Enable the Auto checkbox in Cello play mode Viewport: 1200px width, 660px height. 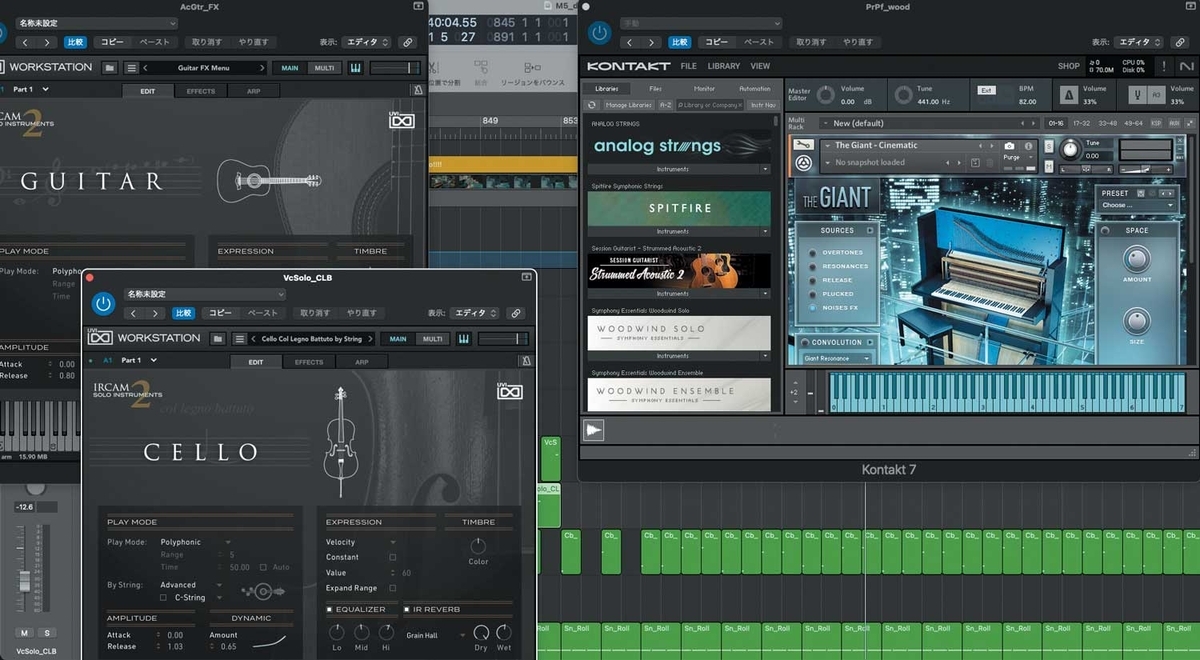tap(264, 567)
